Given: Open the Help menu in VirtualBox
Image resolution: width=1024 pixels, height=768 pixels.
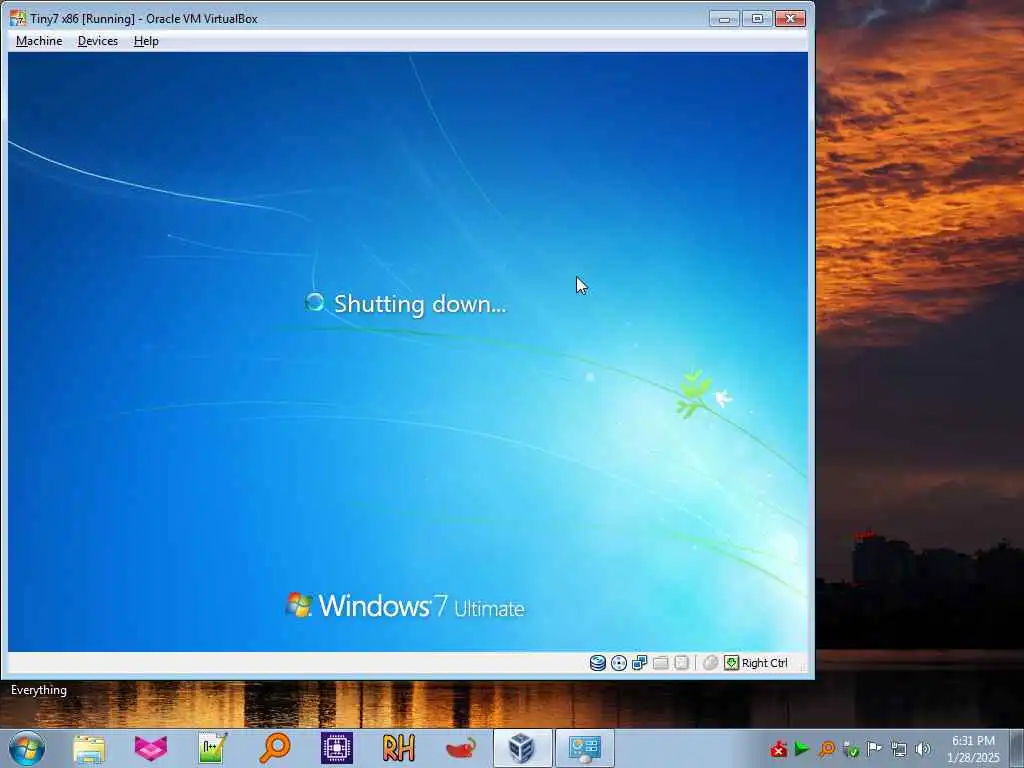Looking at the screenshot, I should click(146, 41).
